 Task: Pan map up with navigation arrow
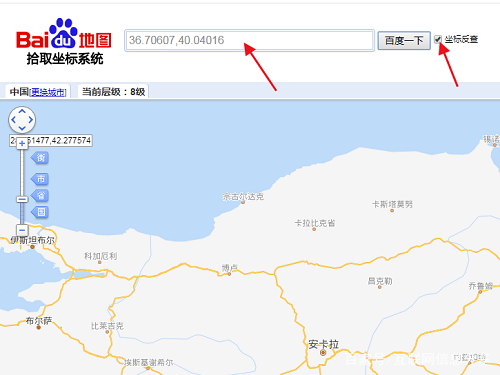(x=22, y=111)
